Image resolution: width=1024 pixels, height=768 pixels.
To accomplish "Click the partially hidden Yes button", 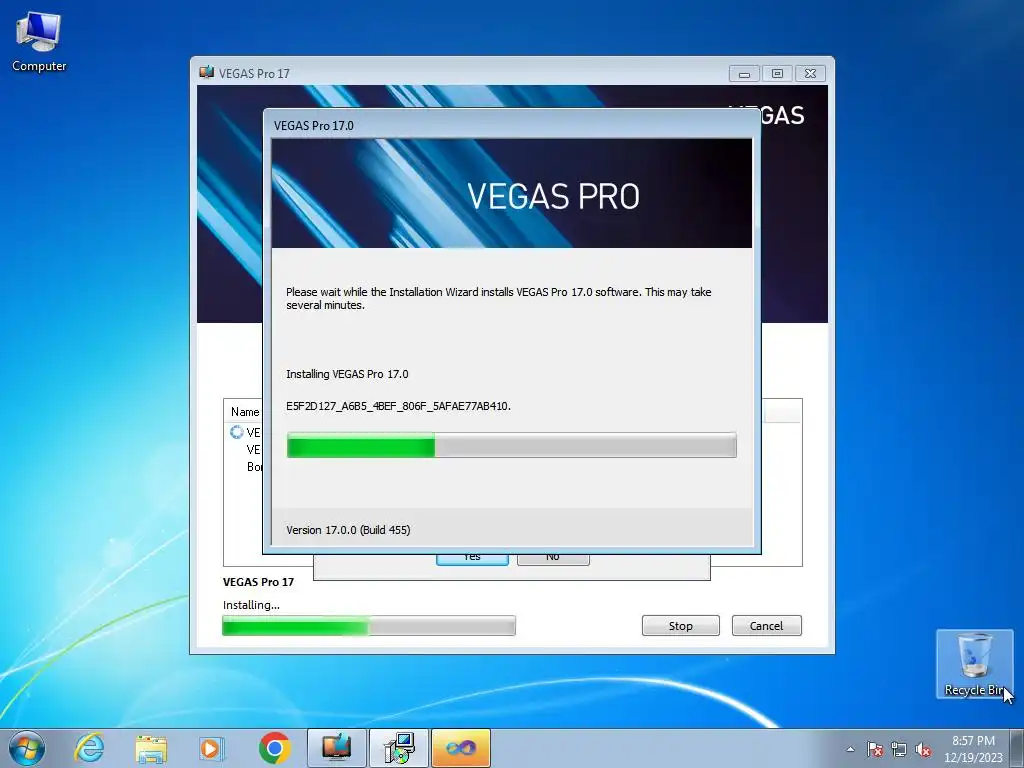I will (472, 560).
